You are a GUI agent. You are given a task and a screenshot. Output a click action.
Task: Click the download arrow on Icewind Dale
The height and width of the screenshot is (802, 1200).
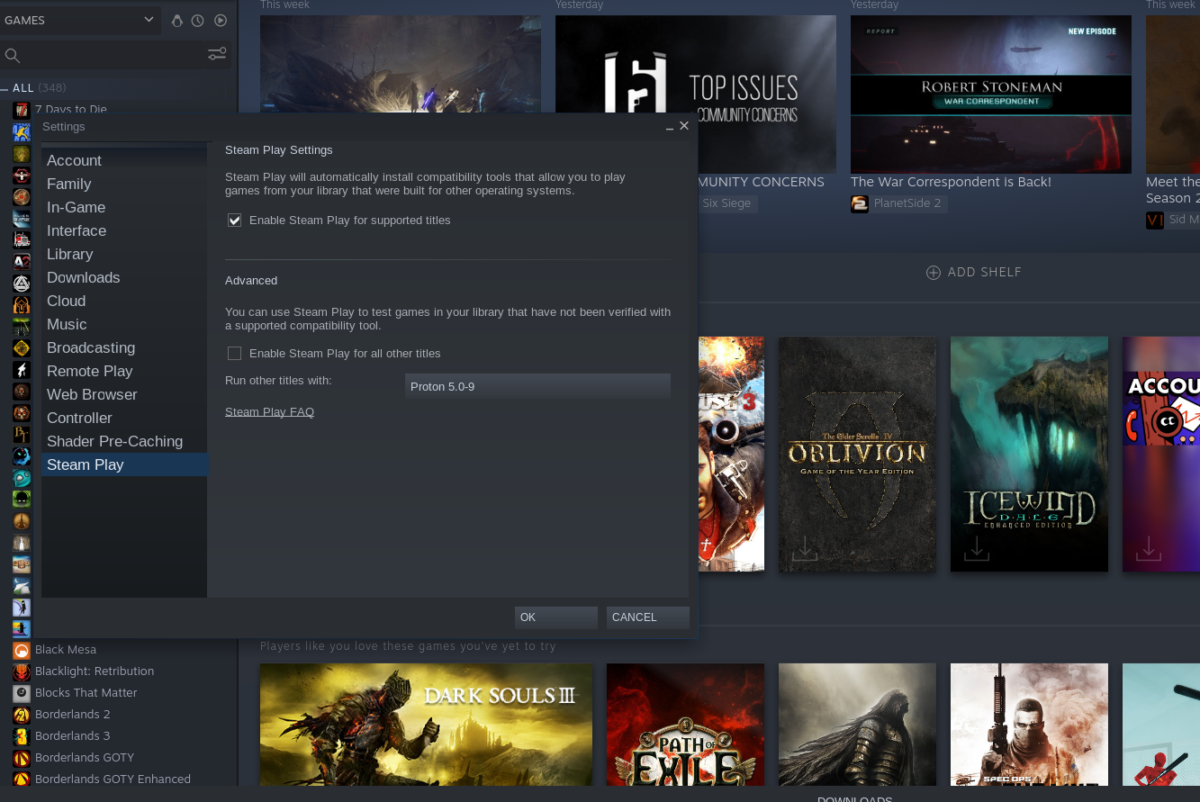pyautogui.click(x=976, y=548)
